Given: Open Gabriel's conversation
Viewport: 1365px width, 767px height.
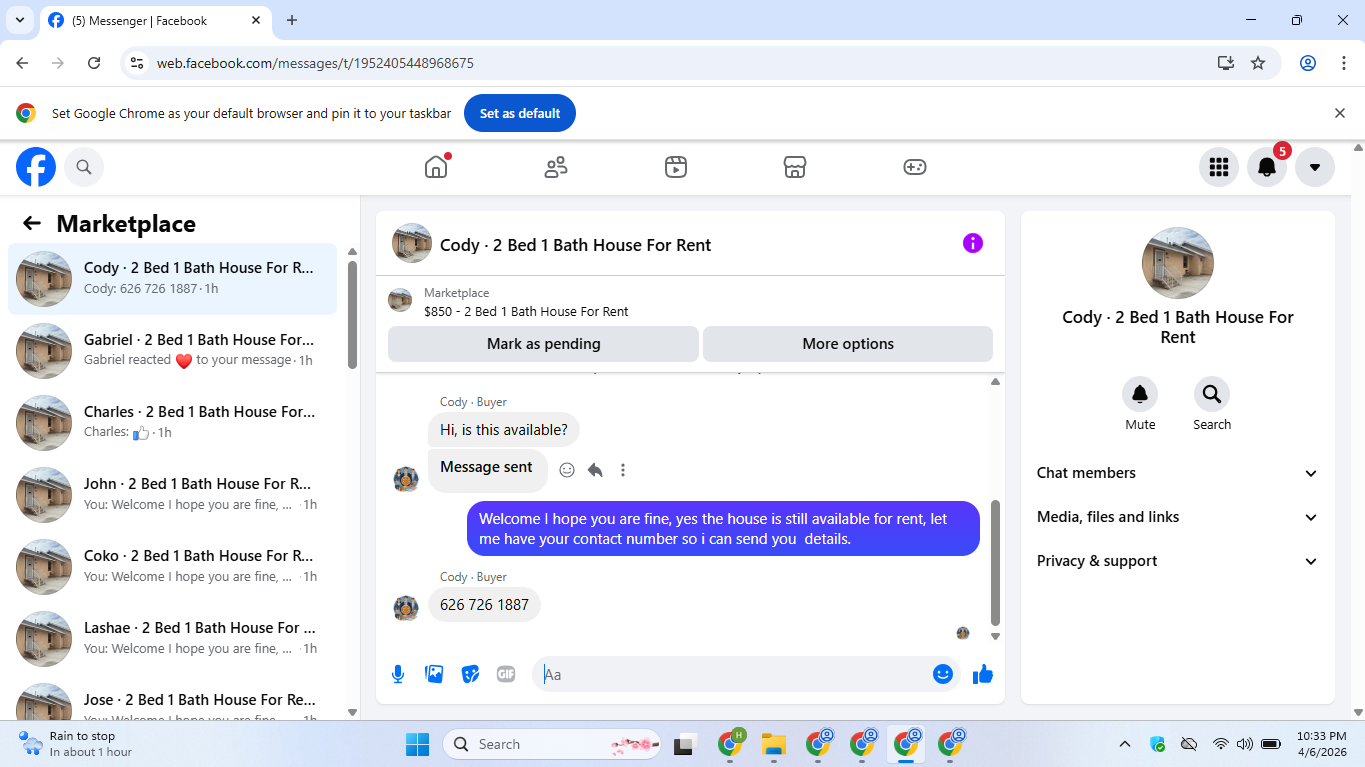Looking at the screenshot, I should tap(172, 350).
